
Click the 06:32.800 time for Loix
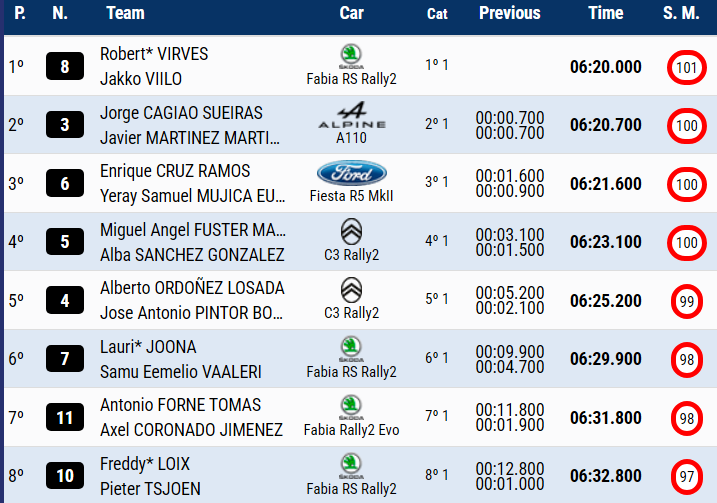click(x=606, y=476)
